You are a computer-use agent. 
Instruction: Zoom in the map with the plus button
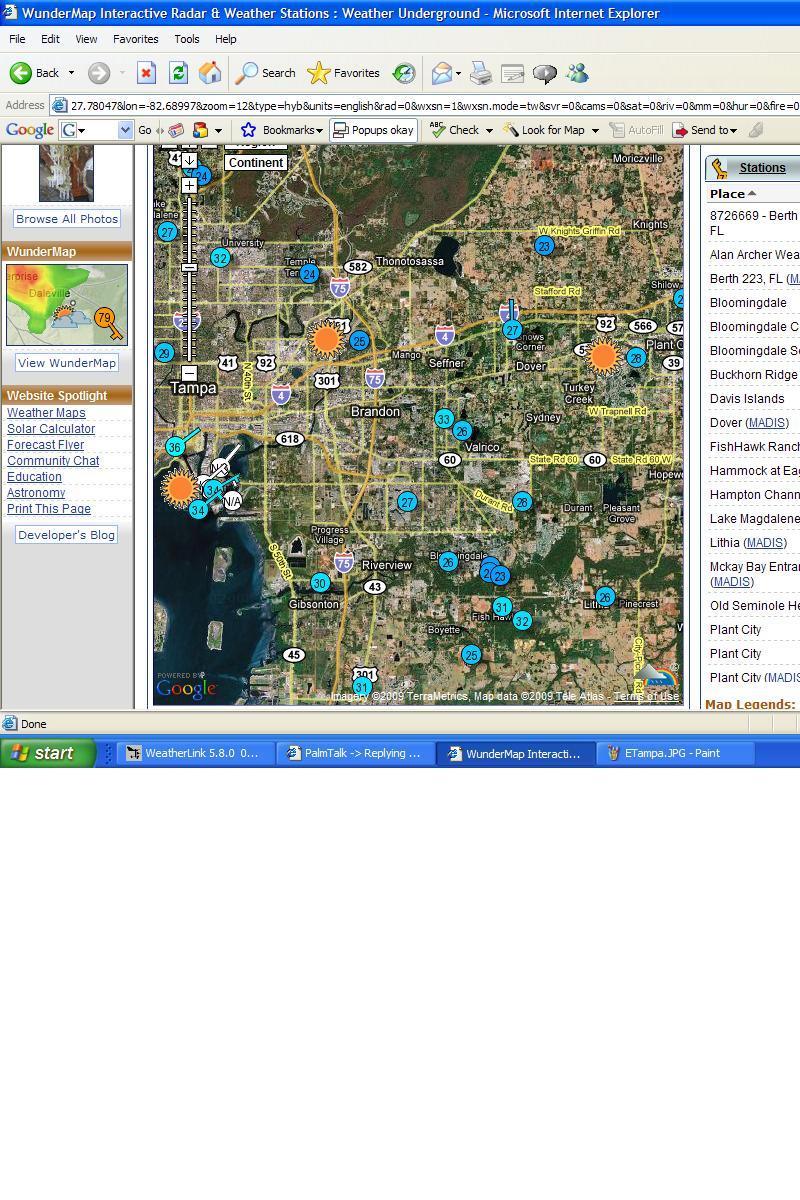[189, 185]
